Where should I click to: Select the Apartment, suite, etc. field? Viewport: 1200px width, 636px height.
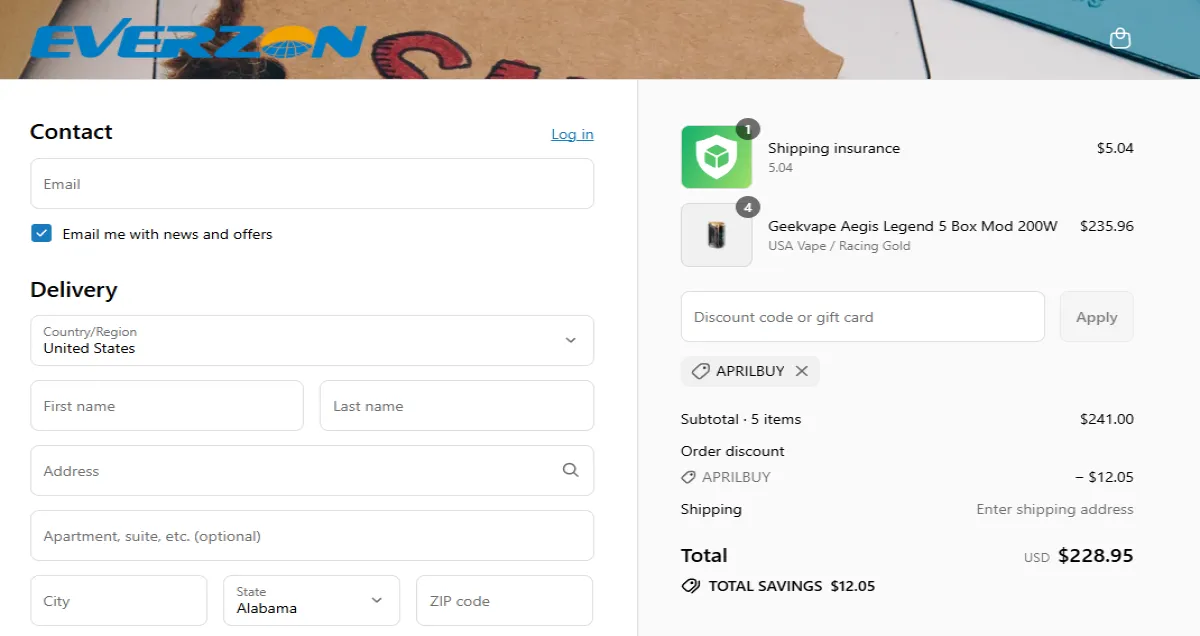tap(312, 535)
